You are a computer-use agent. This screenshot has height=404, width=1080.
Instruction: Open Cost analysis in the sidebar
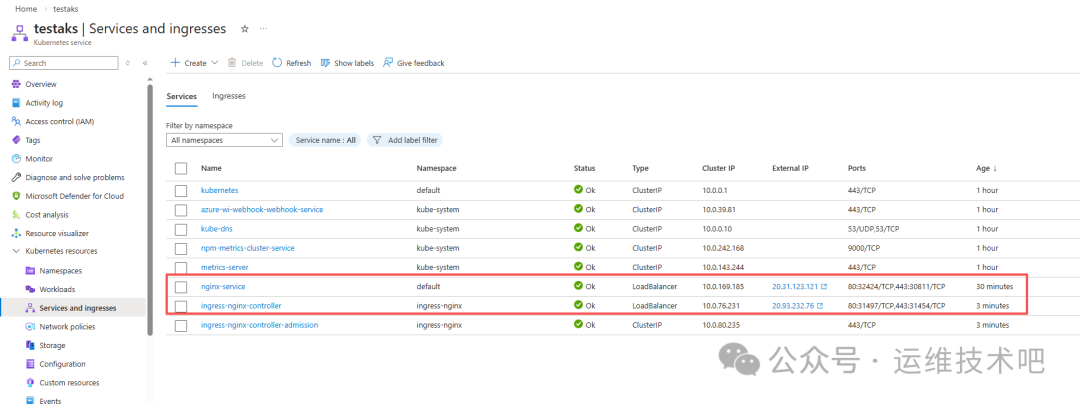[x=47, y=215]
